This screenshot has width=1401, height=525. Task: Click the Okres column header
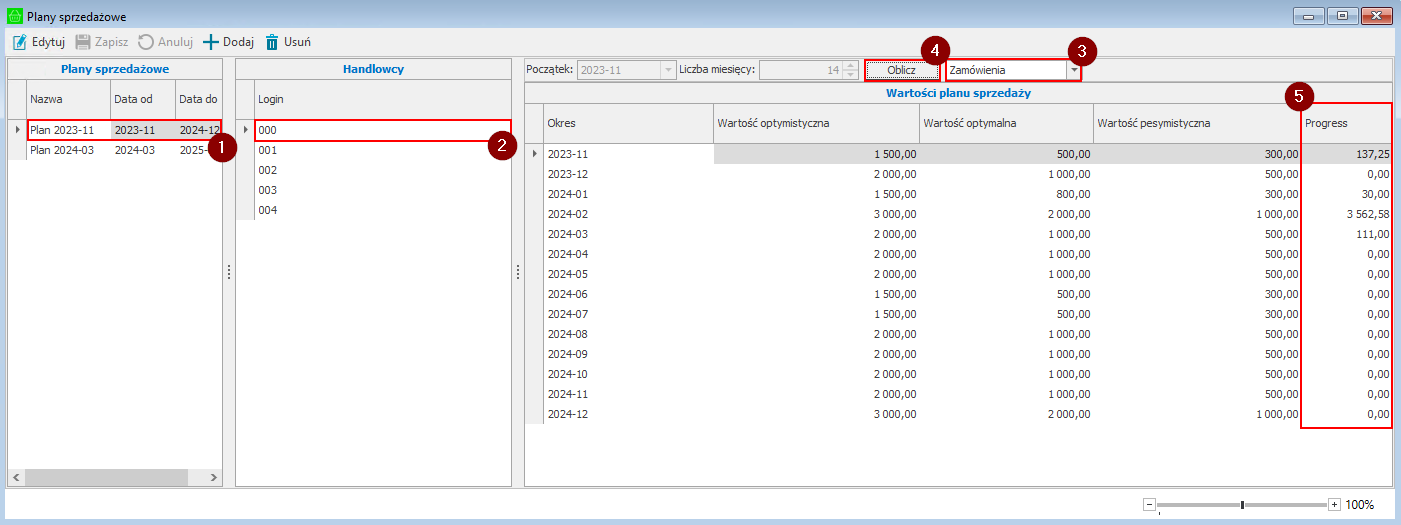pyautogui.click(x=627, y=123)
